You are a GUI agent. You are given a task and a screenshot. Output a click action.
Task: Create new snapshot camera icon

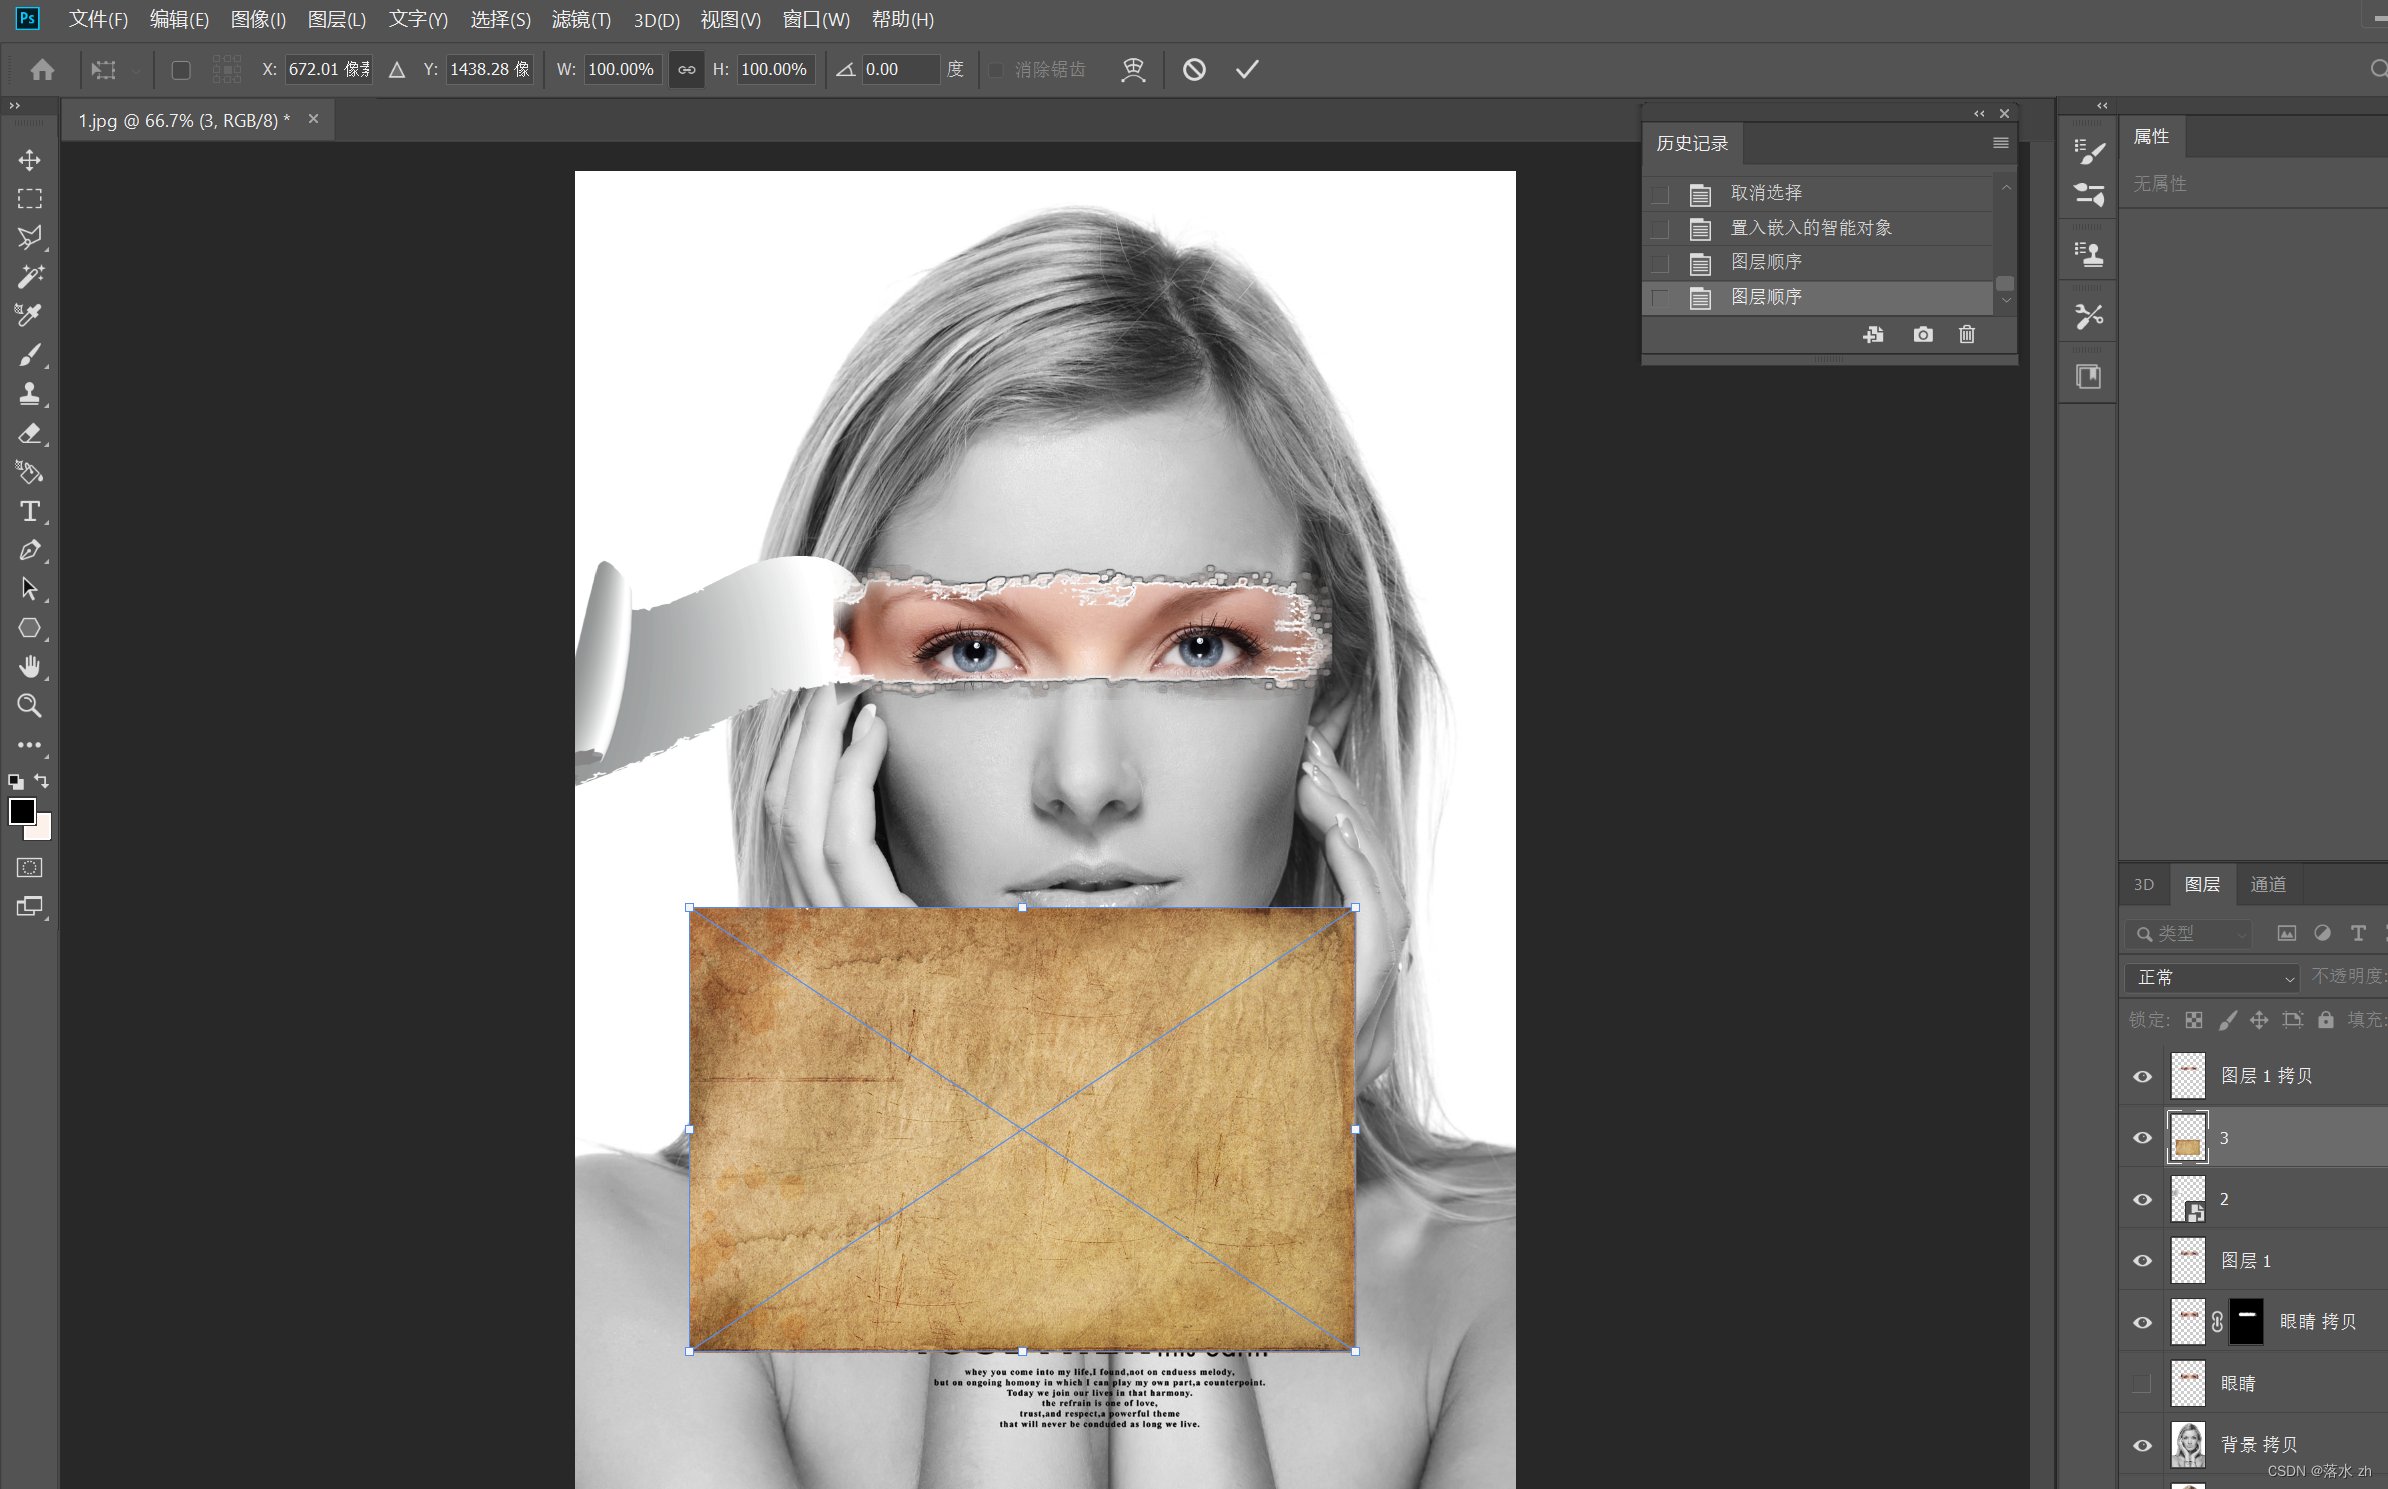1922,335
